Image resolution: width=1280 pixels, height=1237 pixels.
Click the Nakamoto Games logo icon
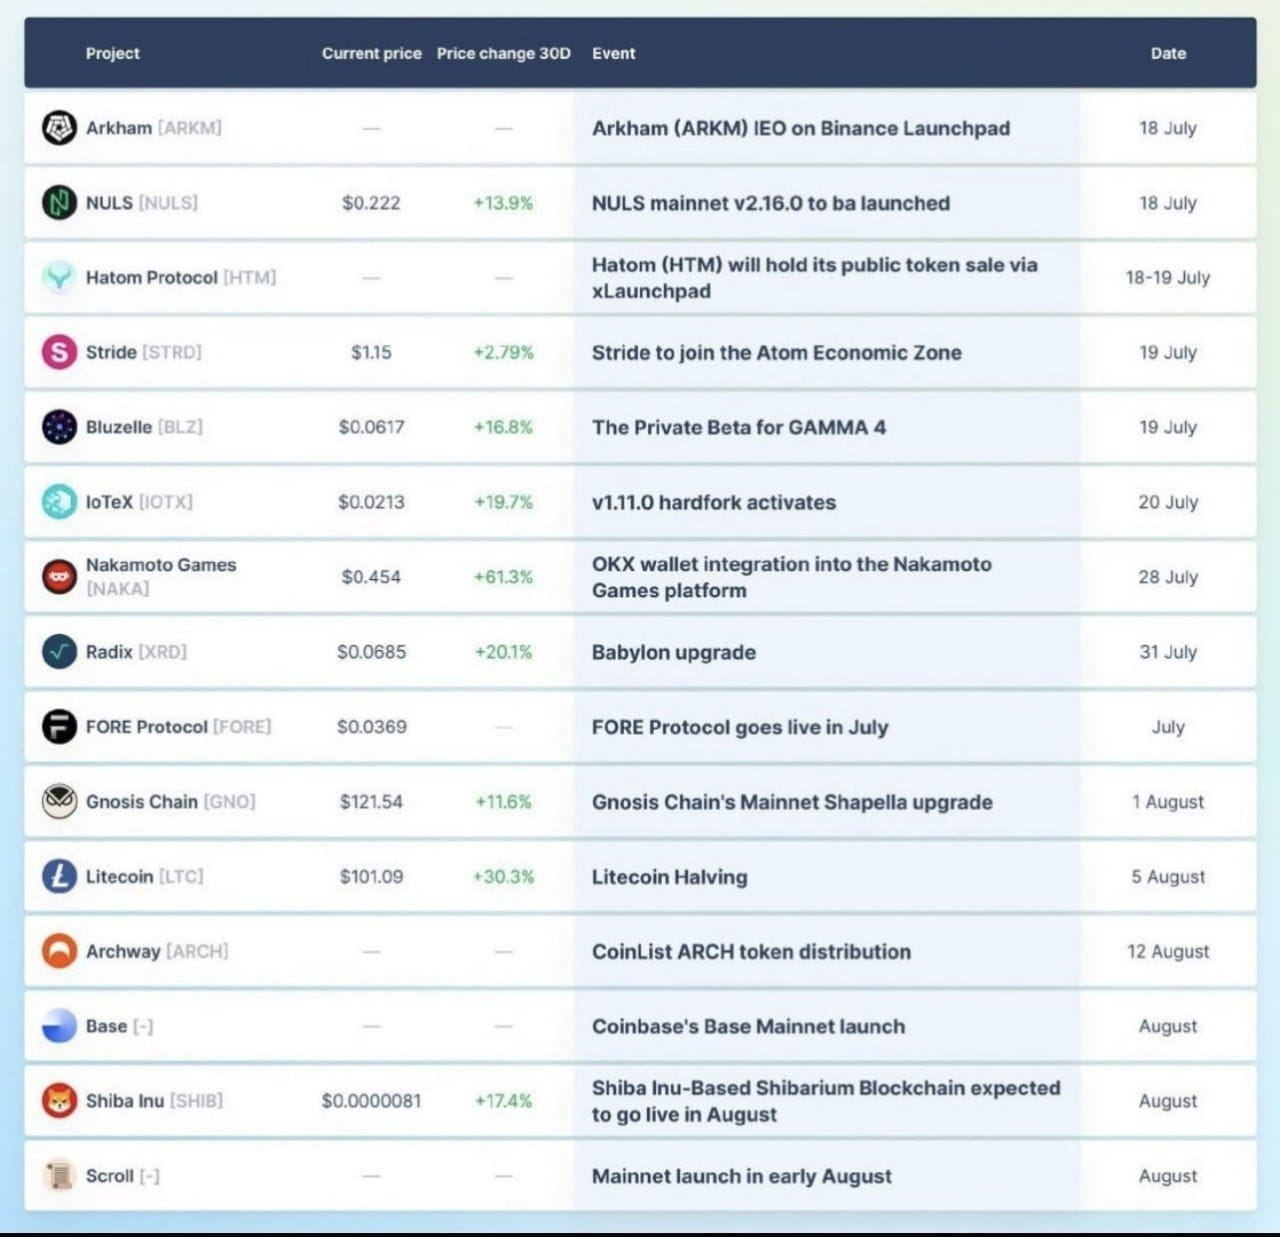[x=59, y=577]
